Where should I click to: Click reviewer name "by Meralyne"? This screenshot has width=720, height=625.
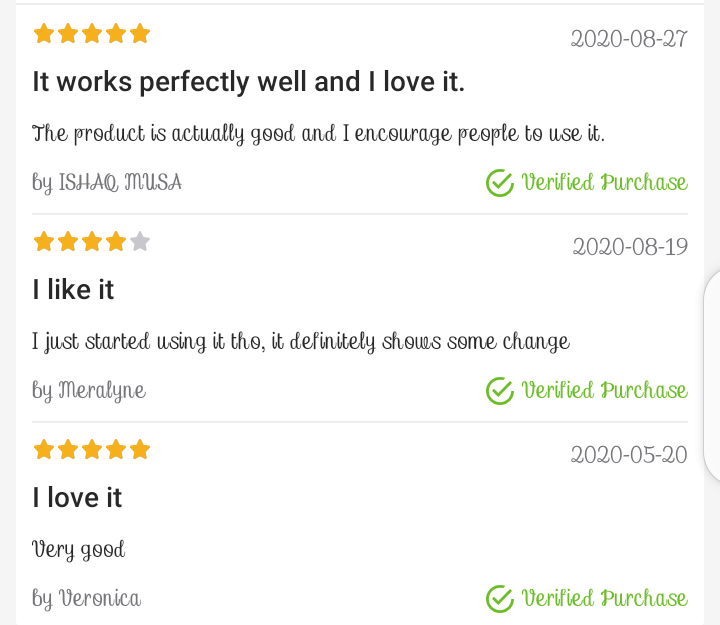tap(89, 391)
